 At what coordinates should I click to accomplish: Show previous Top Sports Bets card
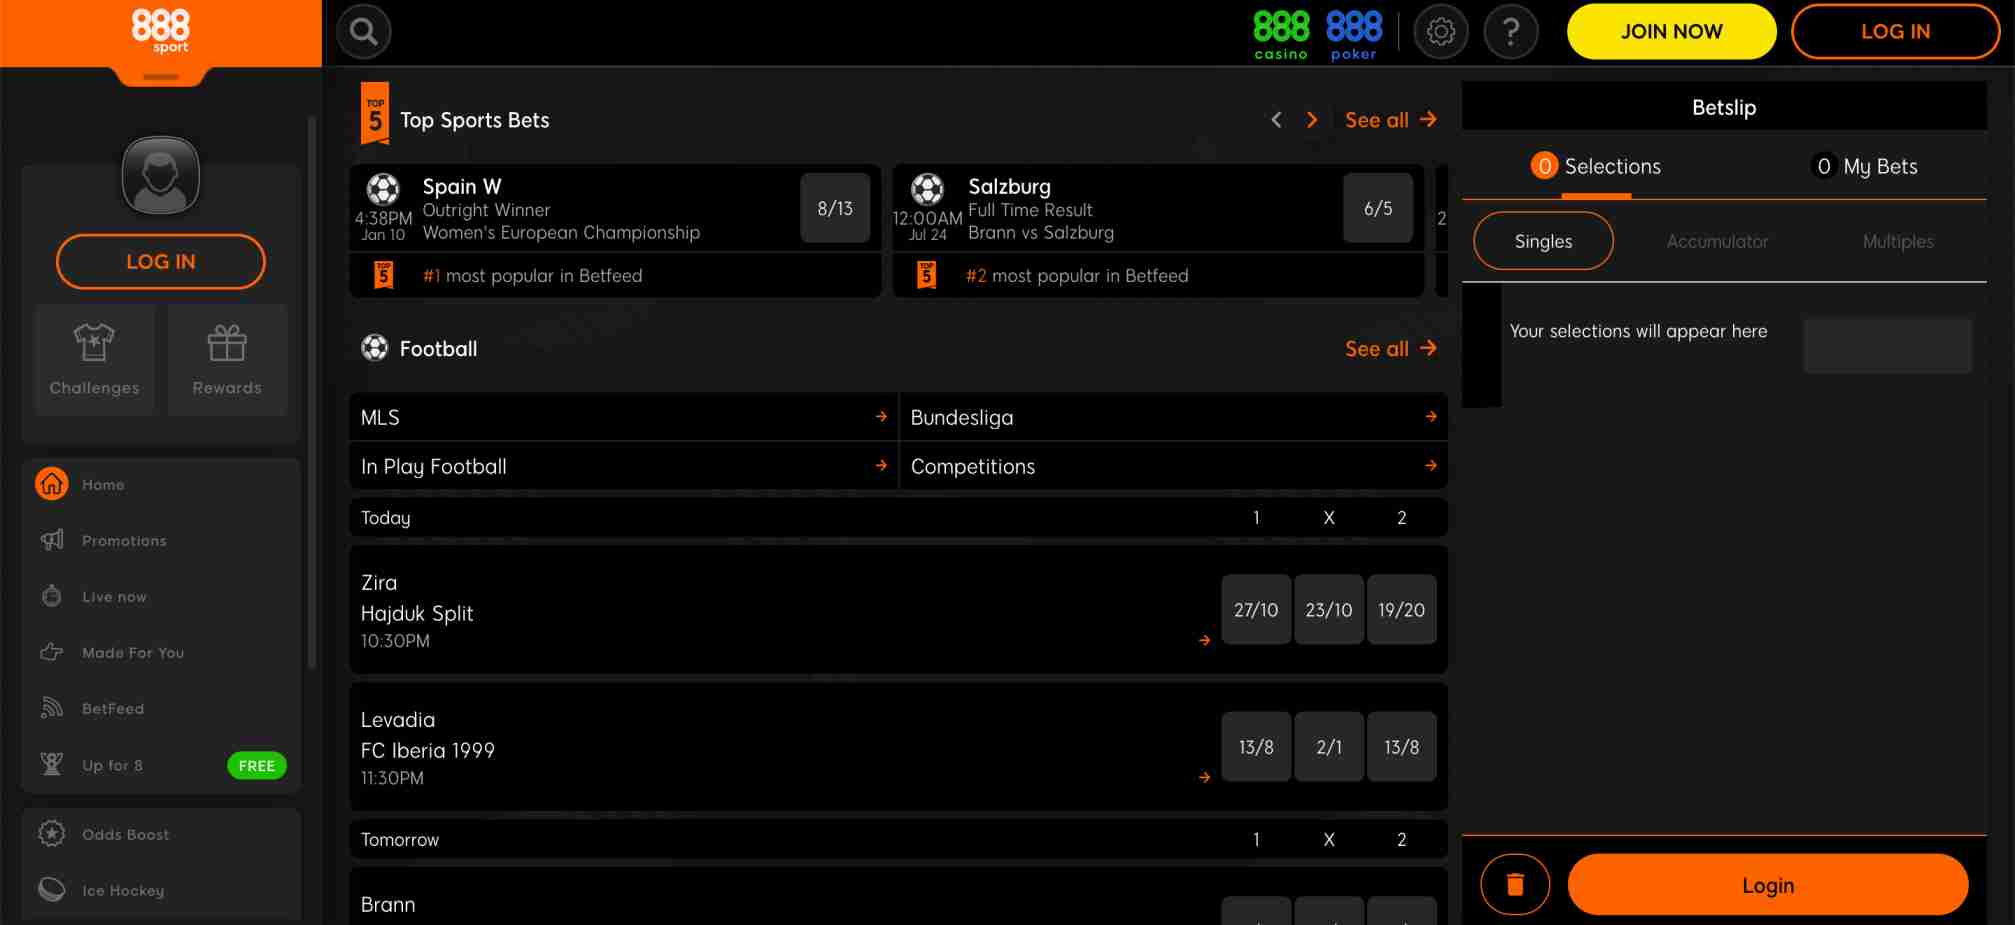(x=1276, y=120)
